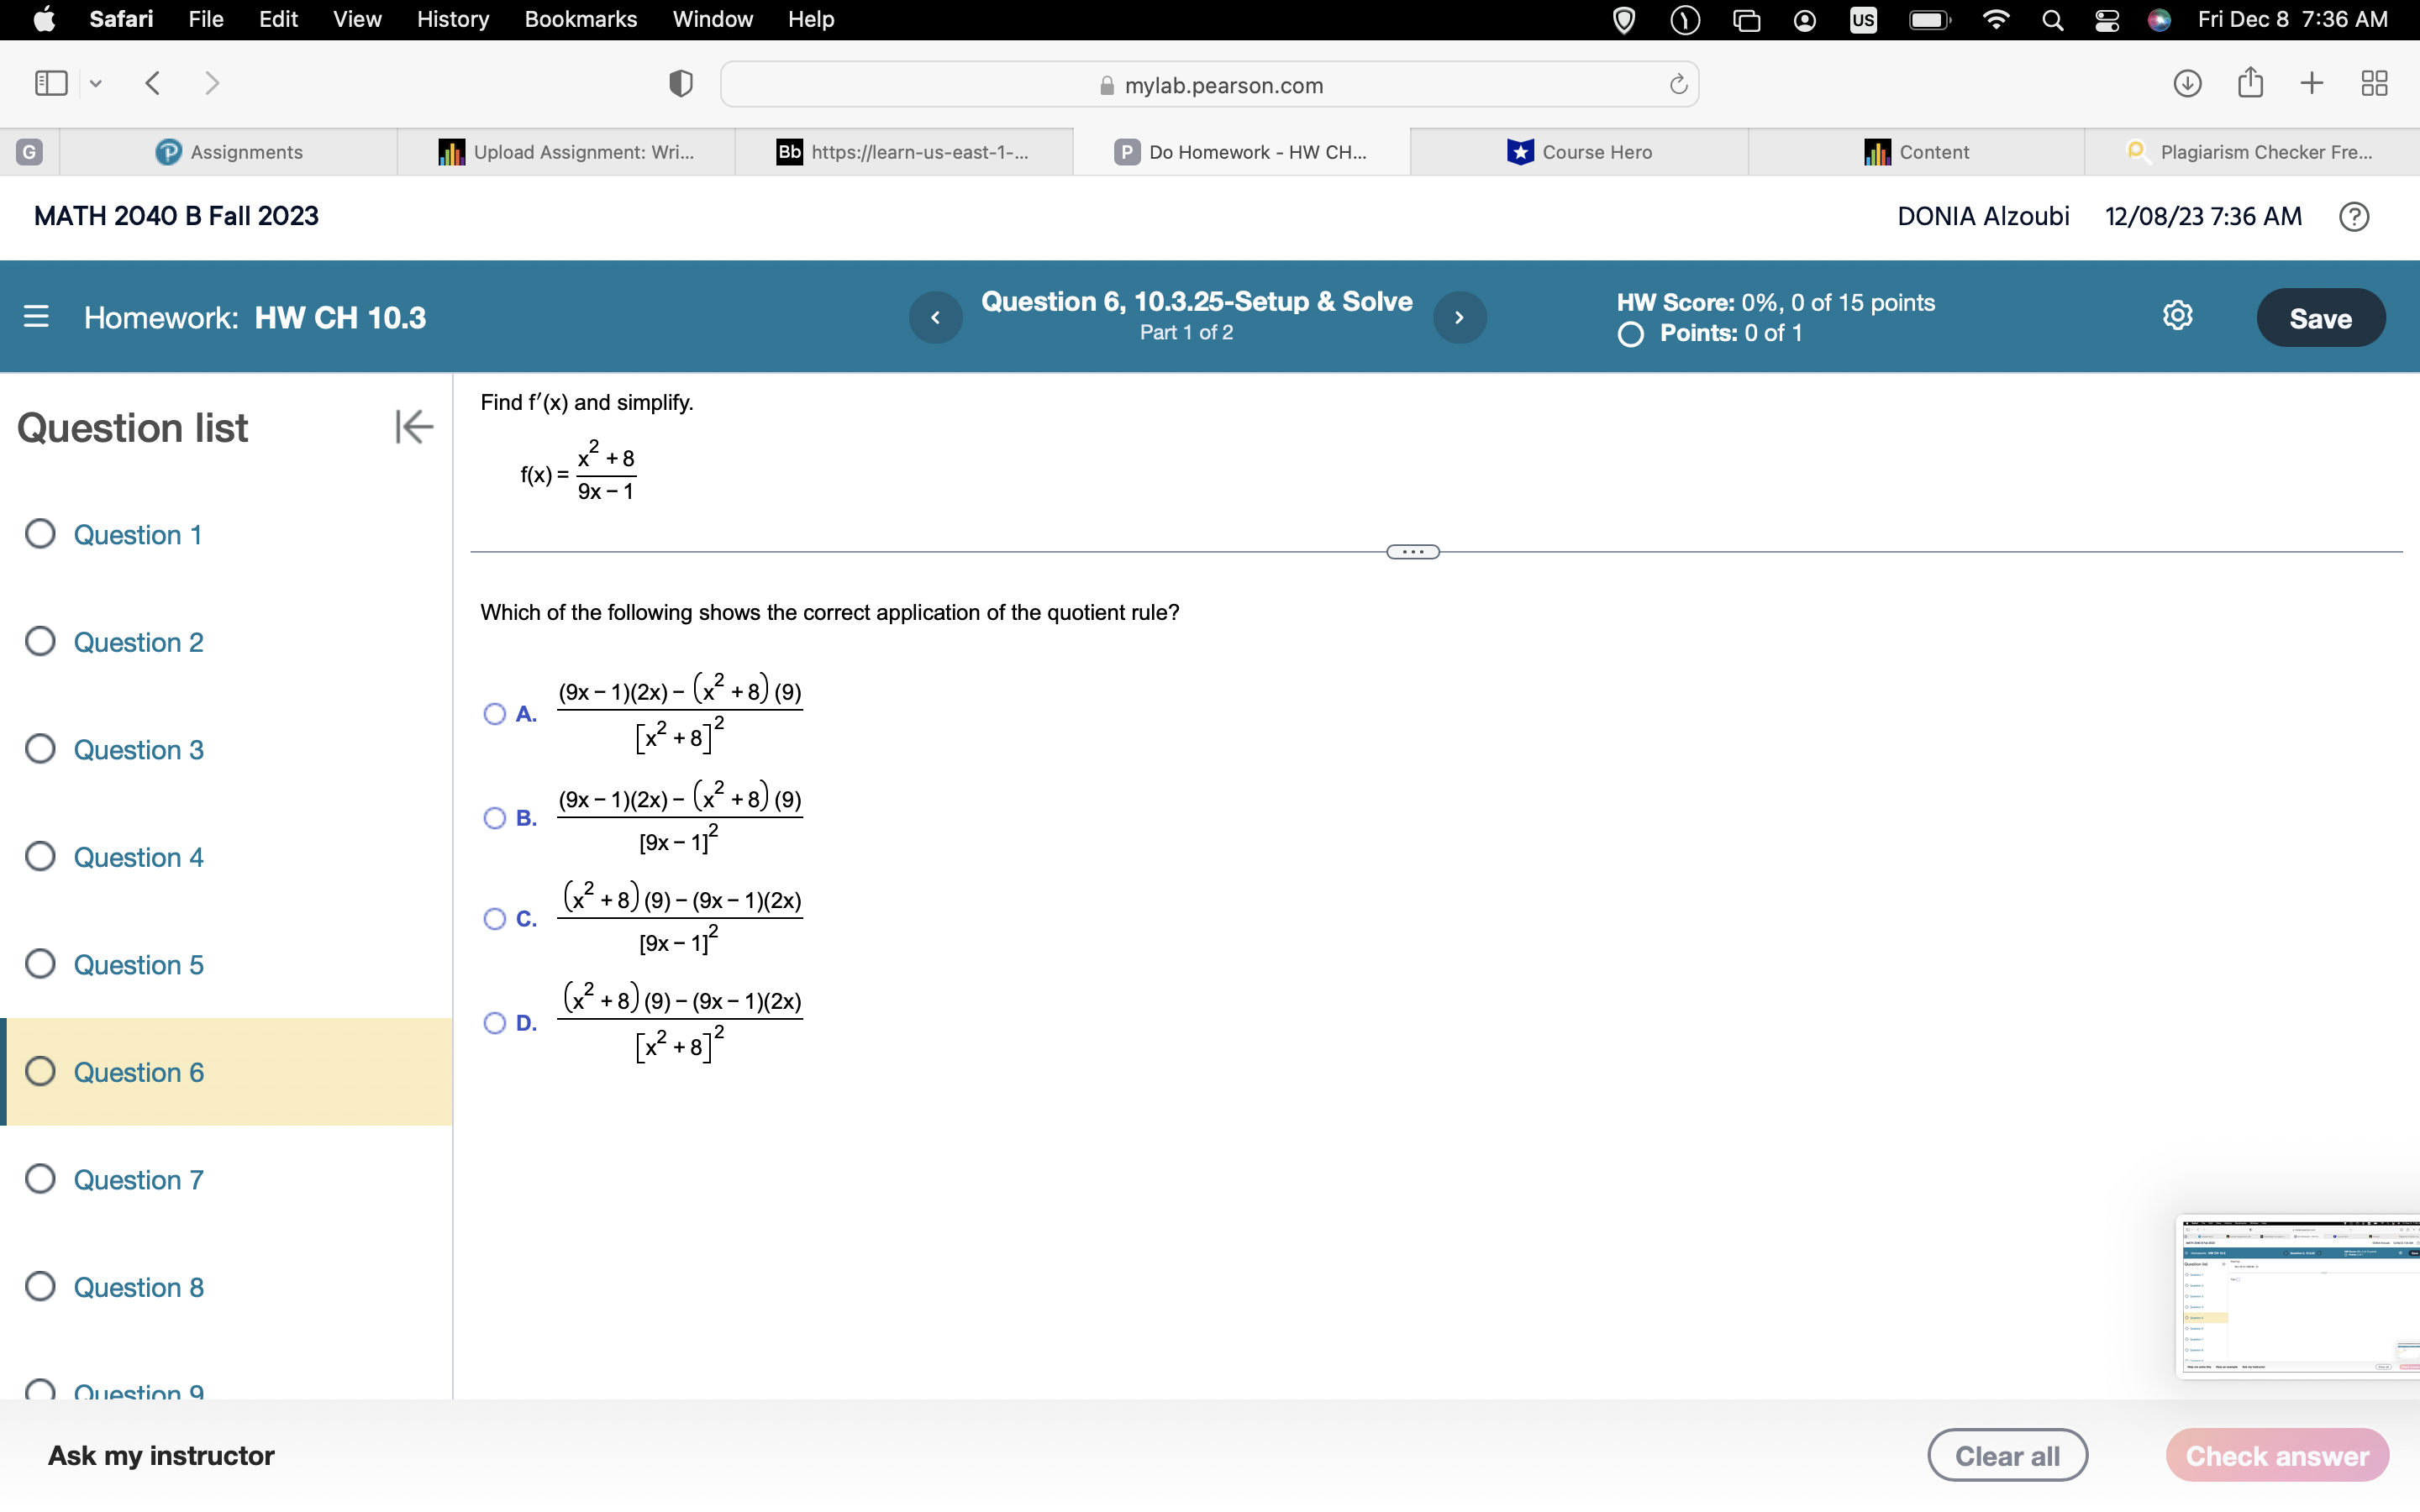Open the Bookmarks menu
2420x1512 pixels.
pyautogui.click(x=582, y=19)
